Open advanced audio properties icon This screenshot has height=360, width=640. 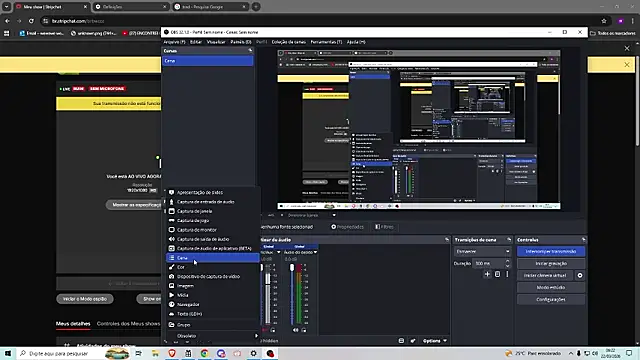[x=413, y=341]
